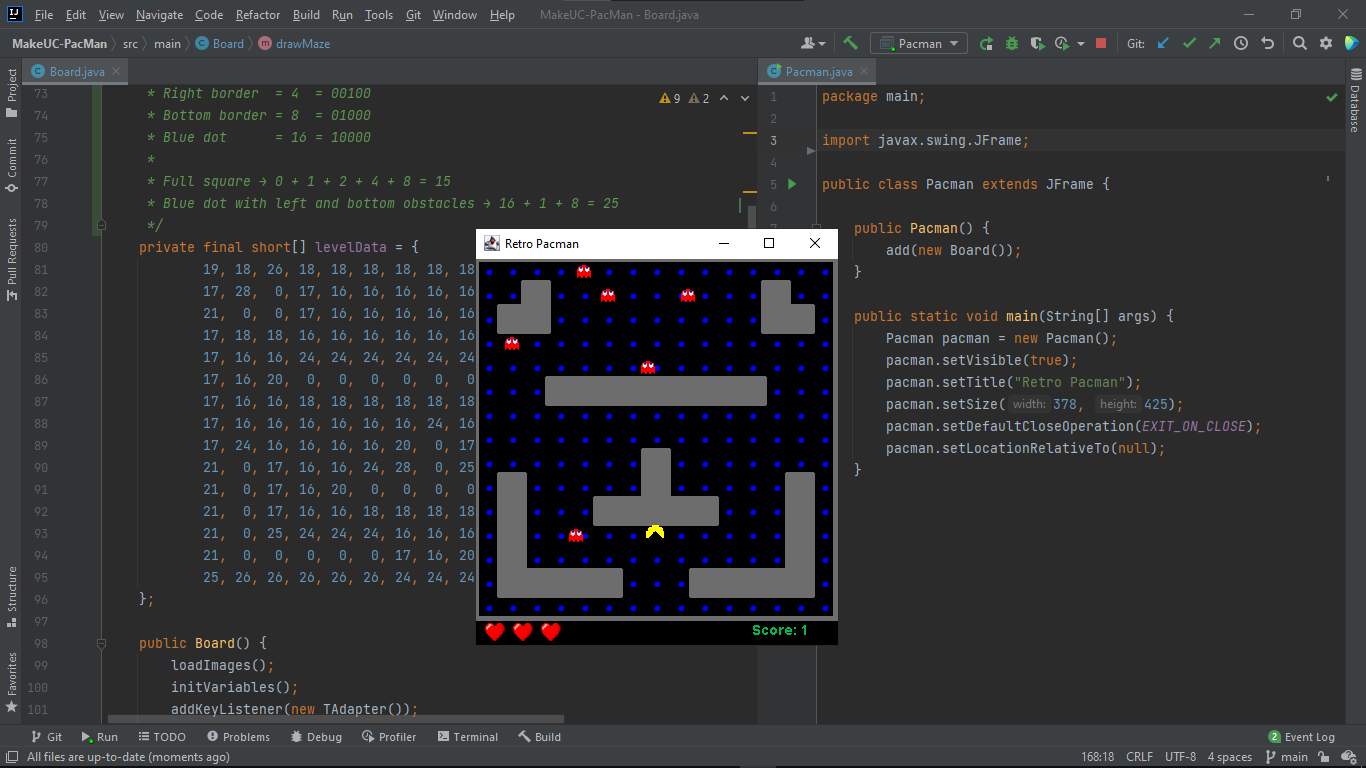Change line separator CRLF in status bar

click(x=1139, y=757)
